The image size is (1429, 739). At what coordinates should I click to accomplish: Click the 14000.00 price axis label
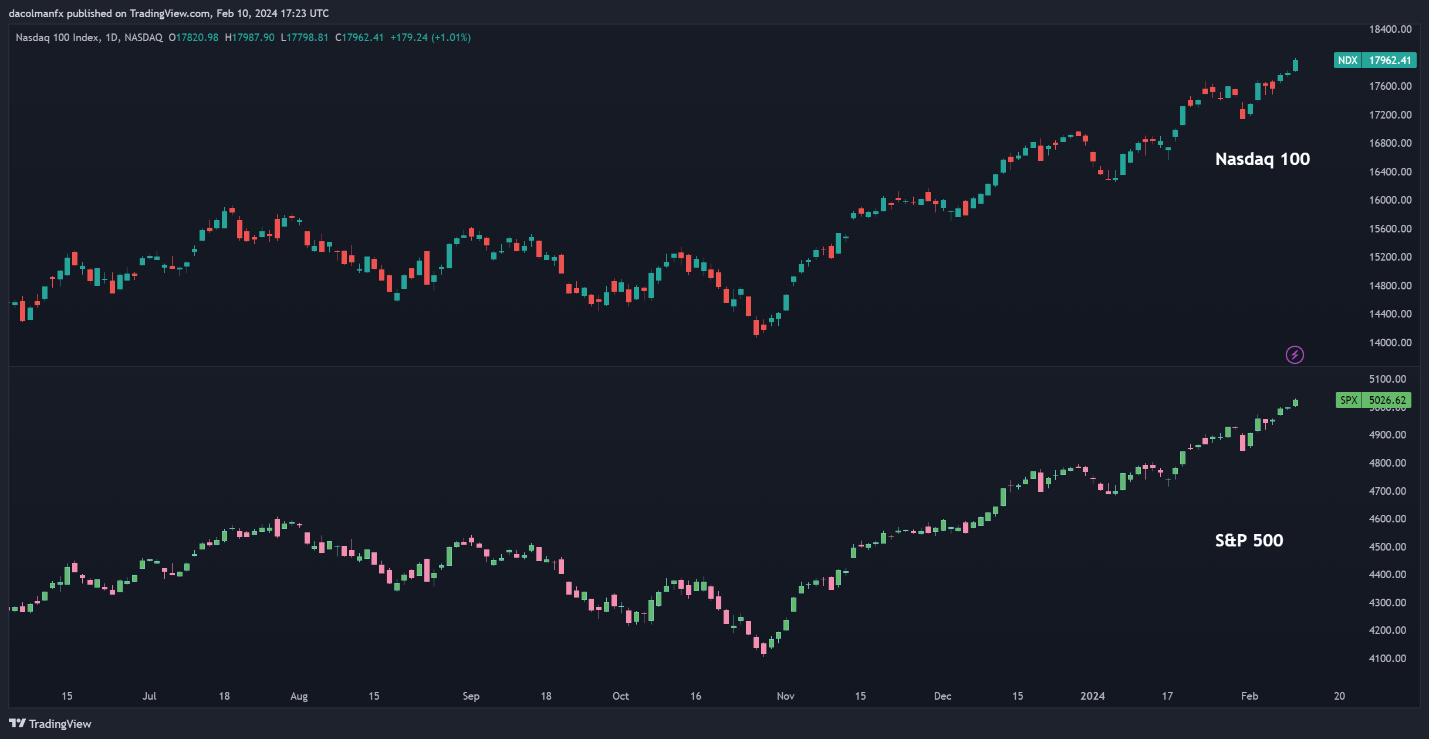coord(1390,343)
